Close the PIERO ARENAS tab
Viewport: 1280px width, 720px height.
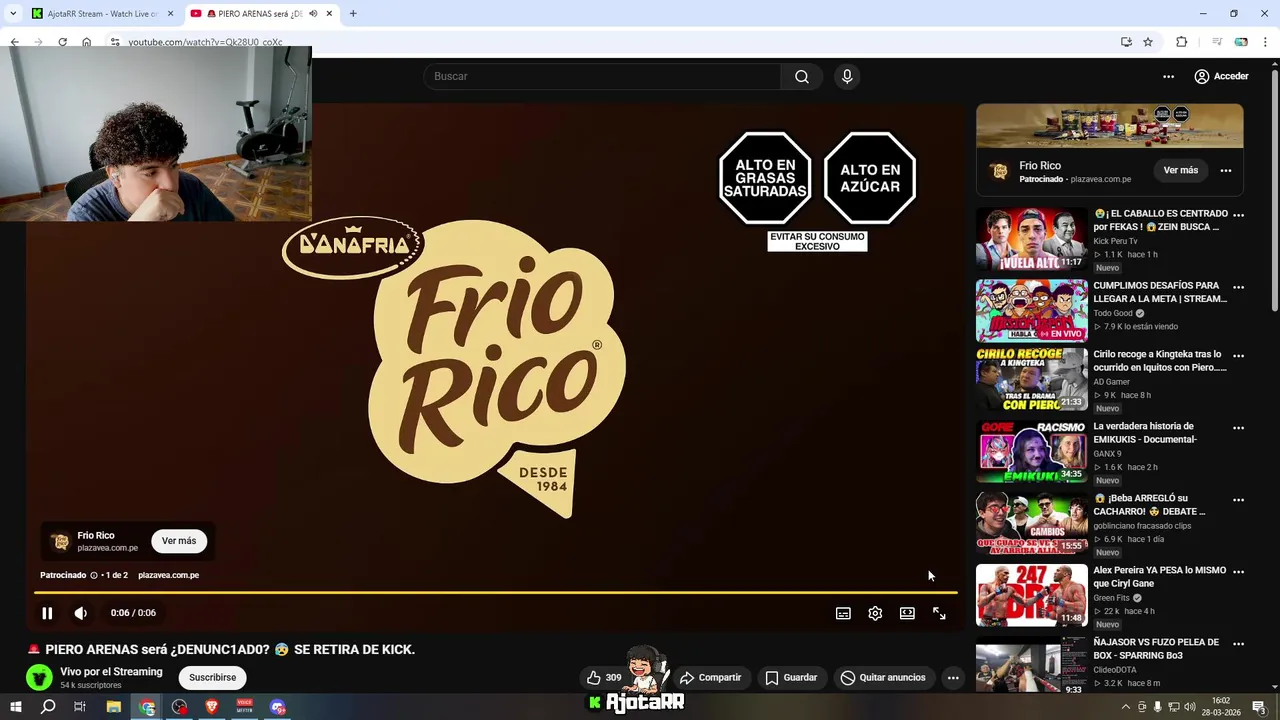tap(329, 14)
